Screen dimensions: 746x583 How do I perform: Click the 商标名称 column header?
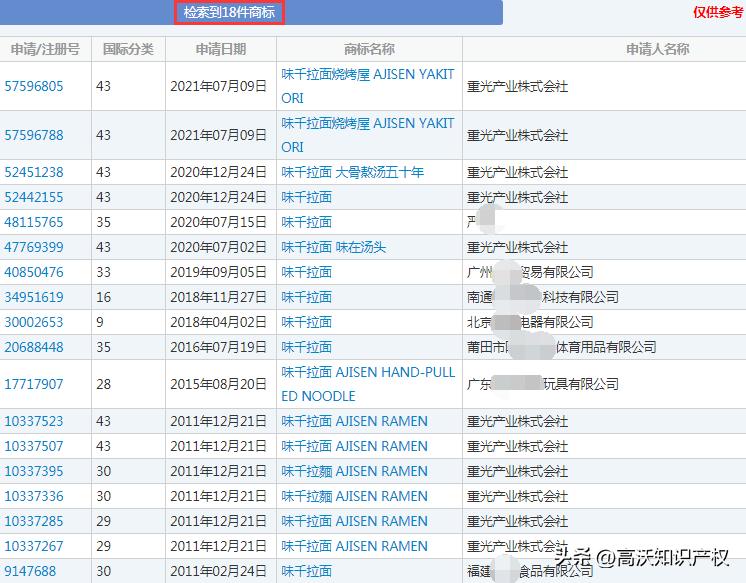point(369,49)
